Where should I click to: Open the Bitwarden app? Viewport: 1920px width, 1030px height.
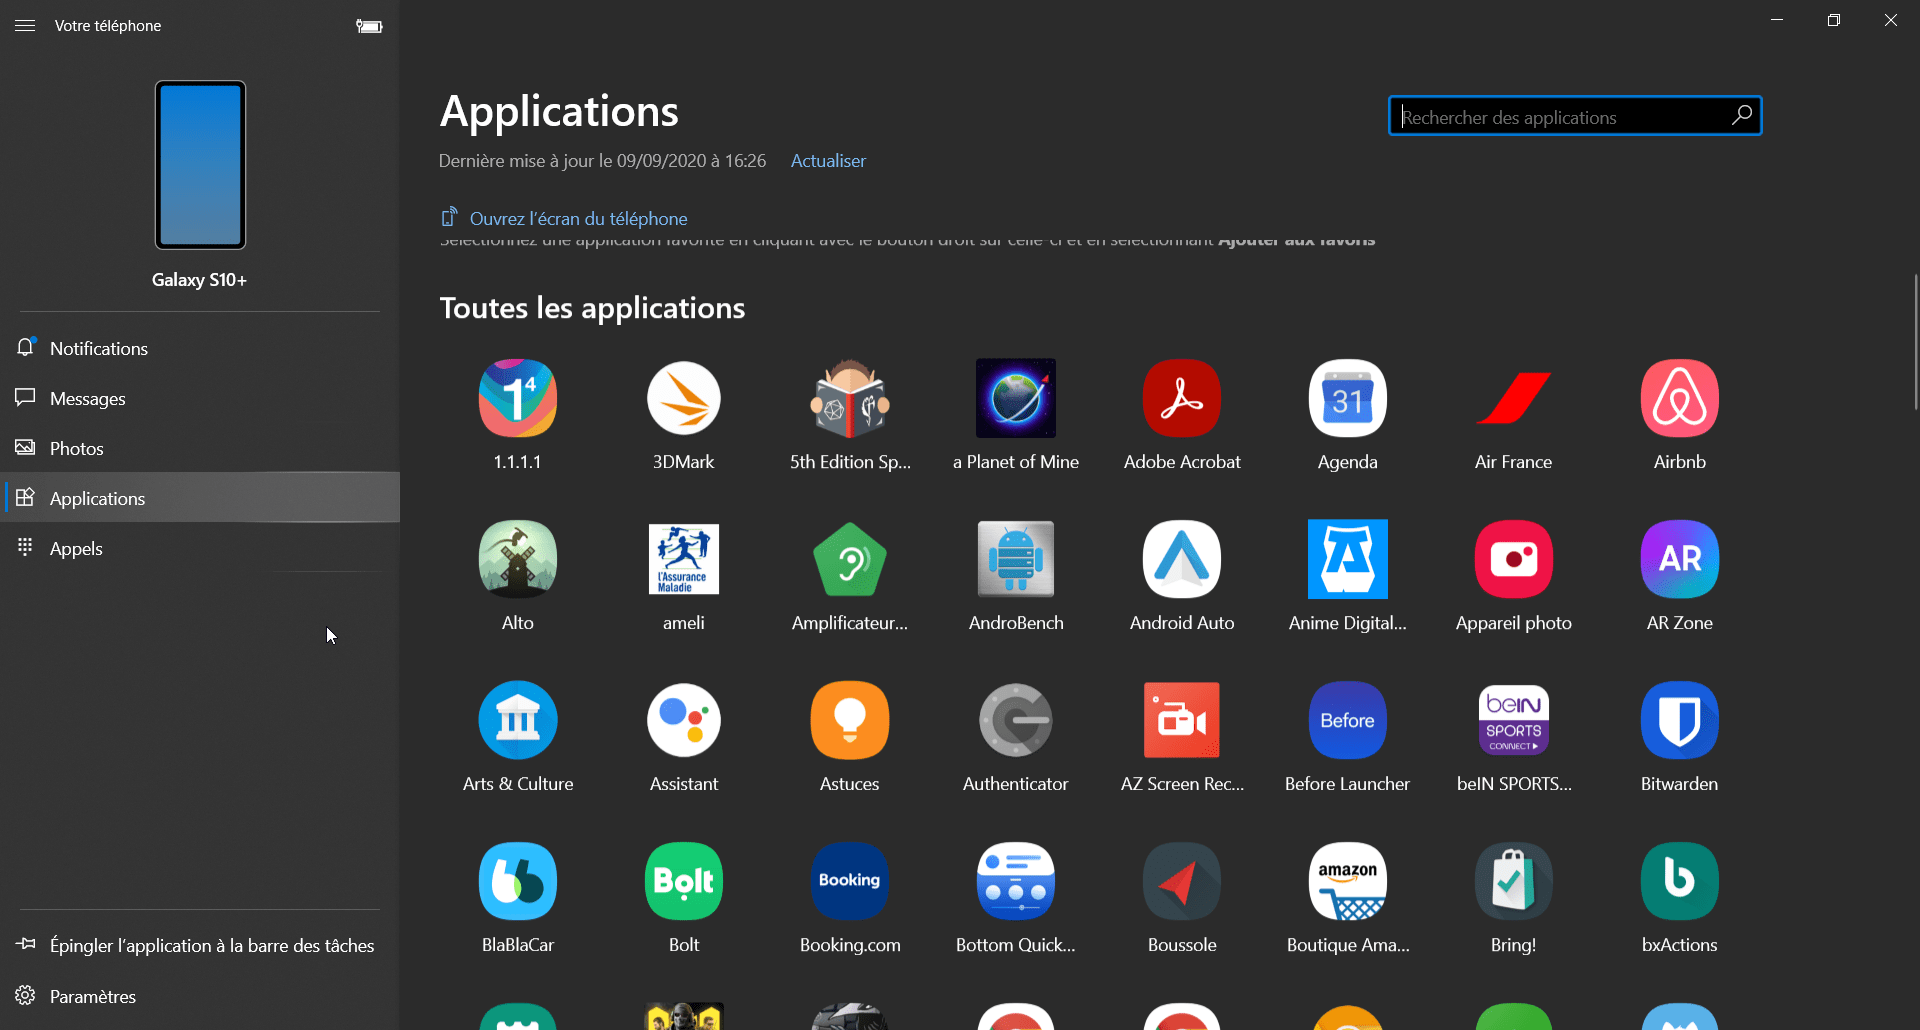[1679, 720]
